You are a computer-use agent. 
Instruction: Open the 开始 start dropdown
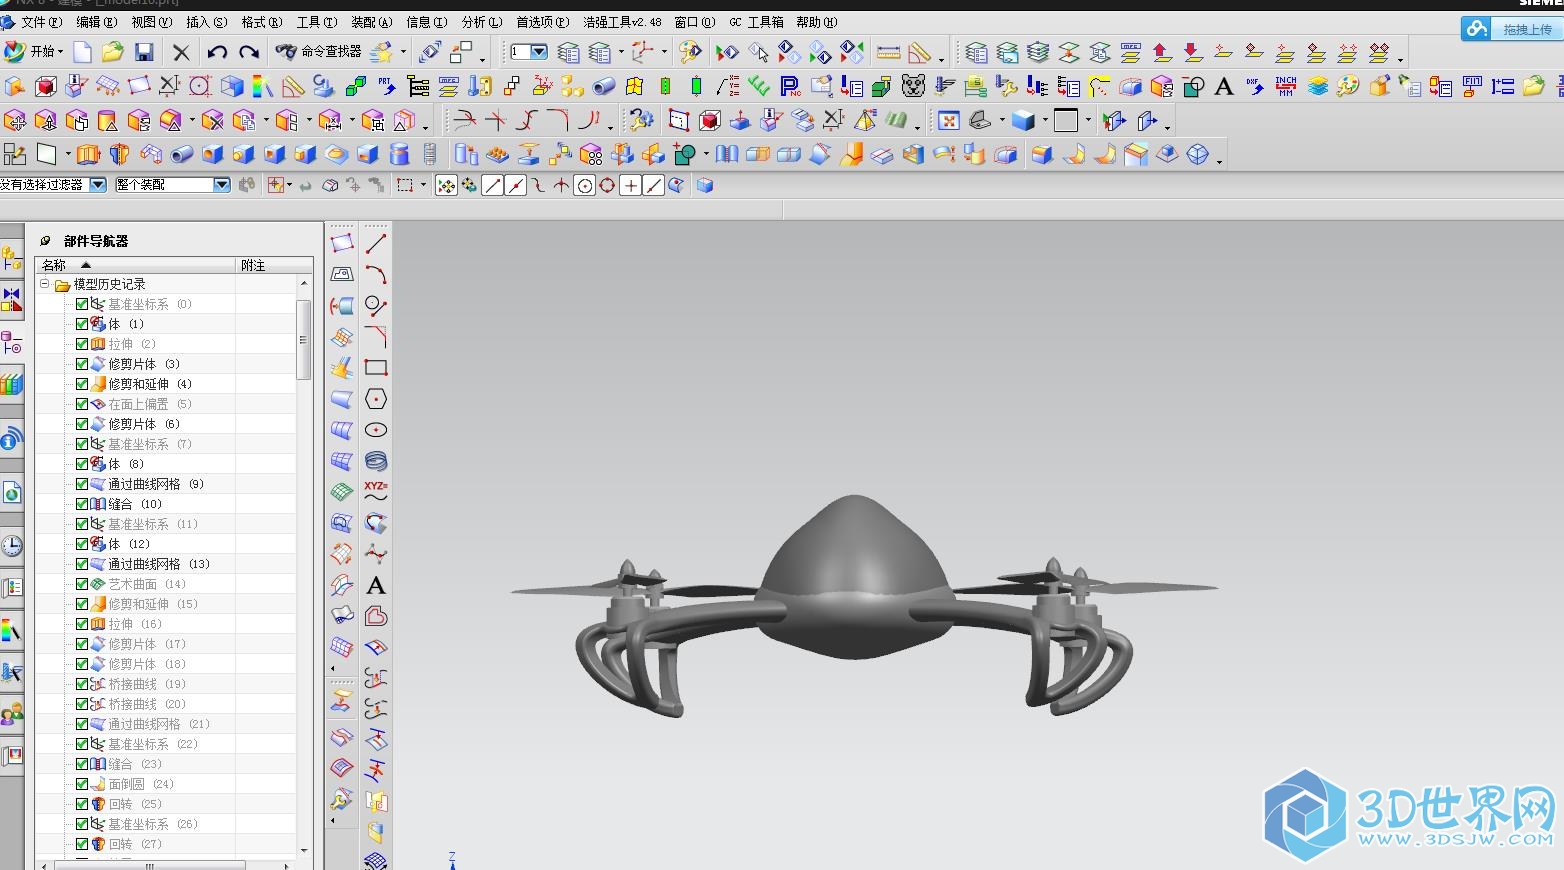pos(33,52)
